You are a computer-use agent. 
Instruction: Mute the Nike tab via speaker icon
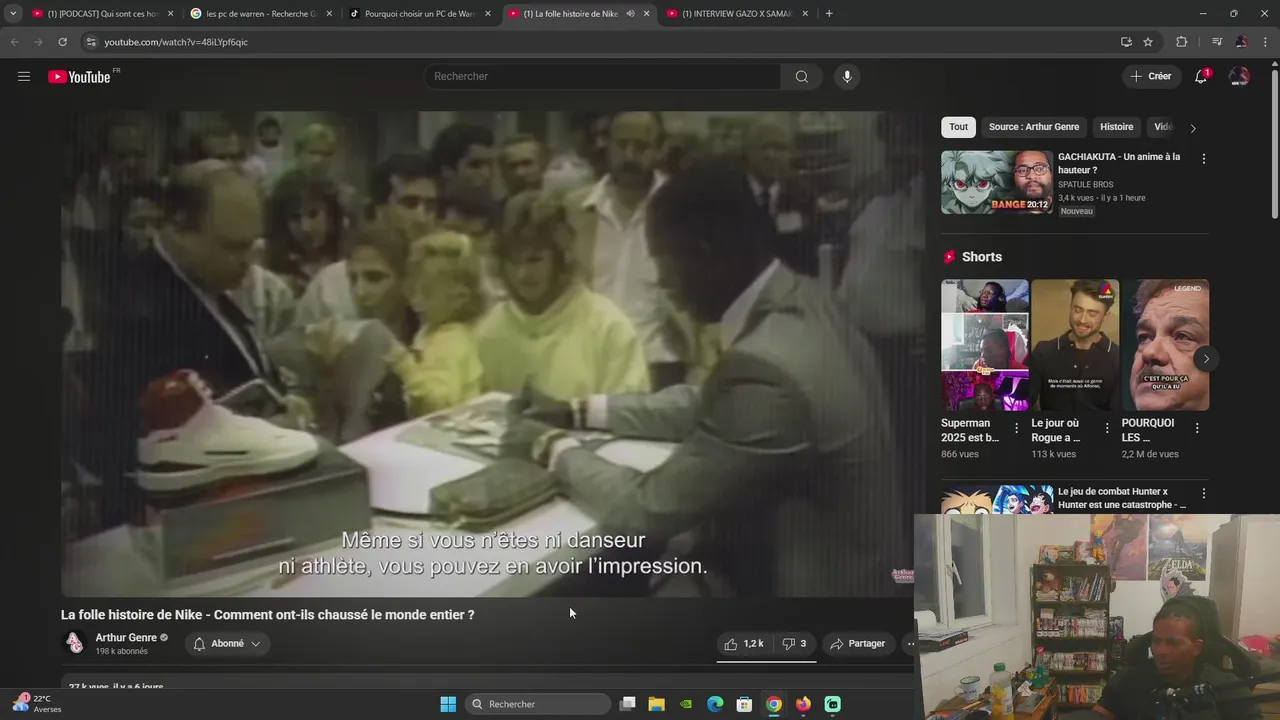tap(630, 14)
